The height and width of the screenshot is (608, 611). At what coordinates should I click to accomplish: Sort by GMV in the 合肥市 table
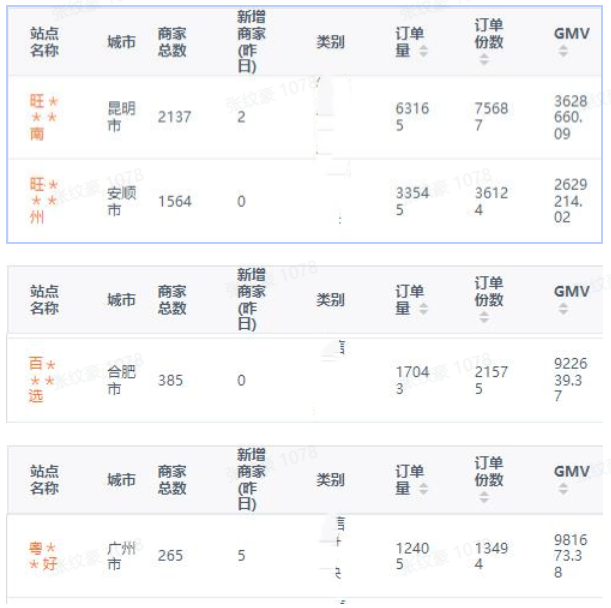tap(564, 309)
